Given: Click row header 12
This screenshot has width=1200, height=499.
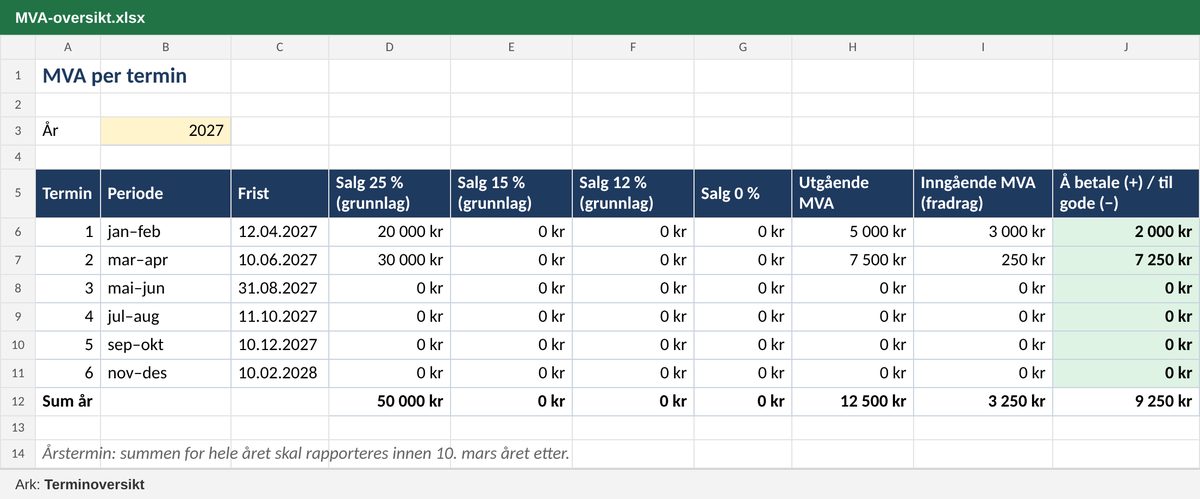Looking at the screenshot, I should click(18, 401).
